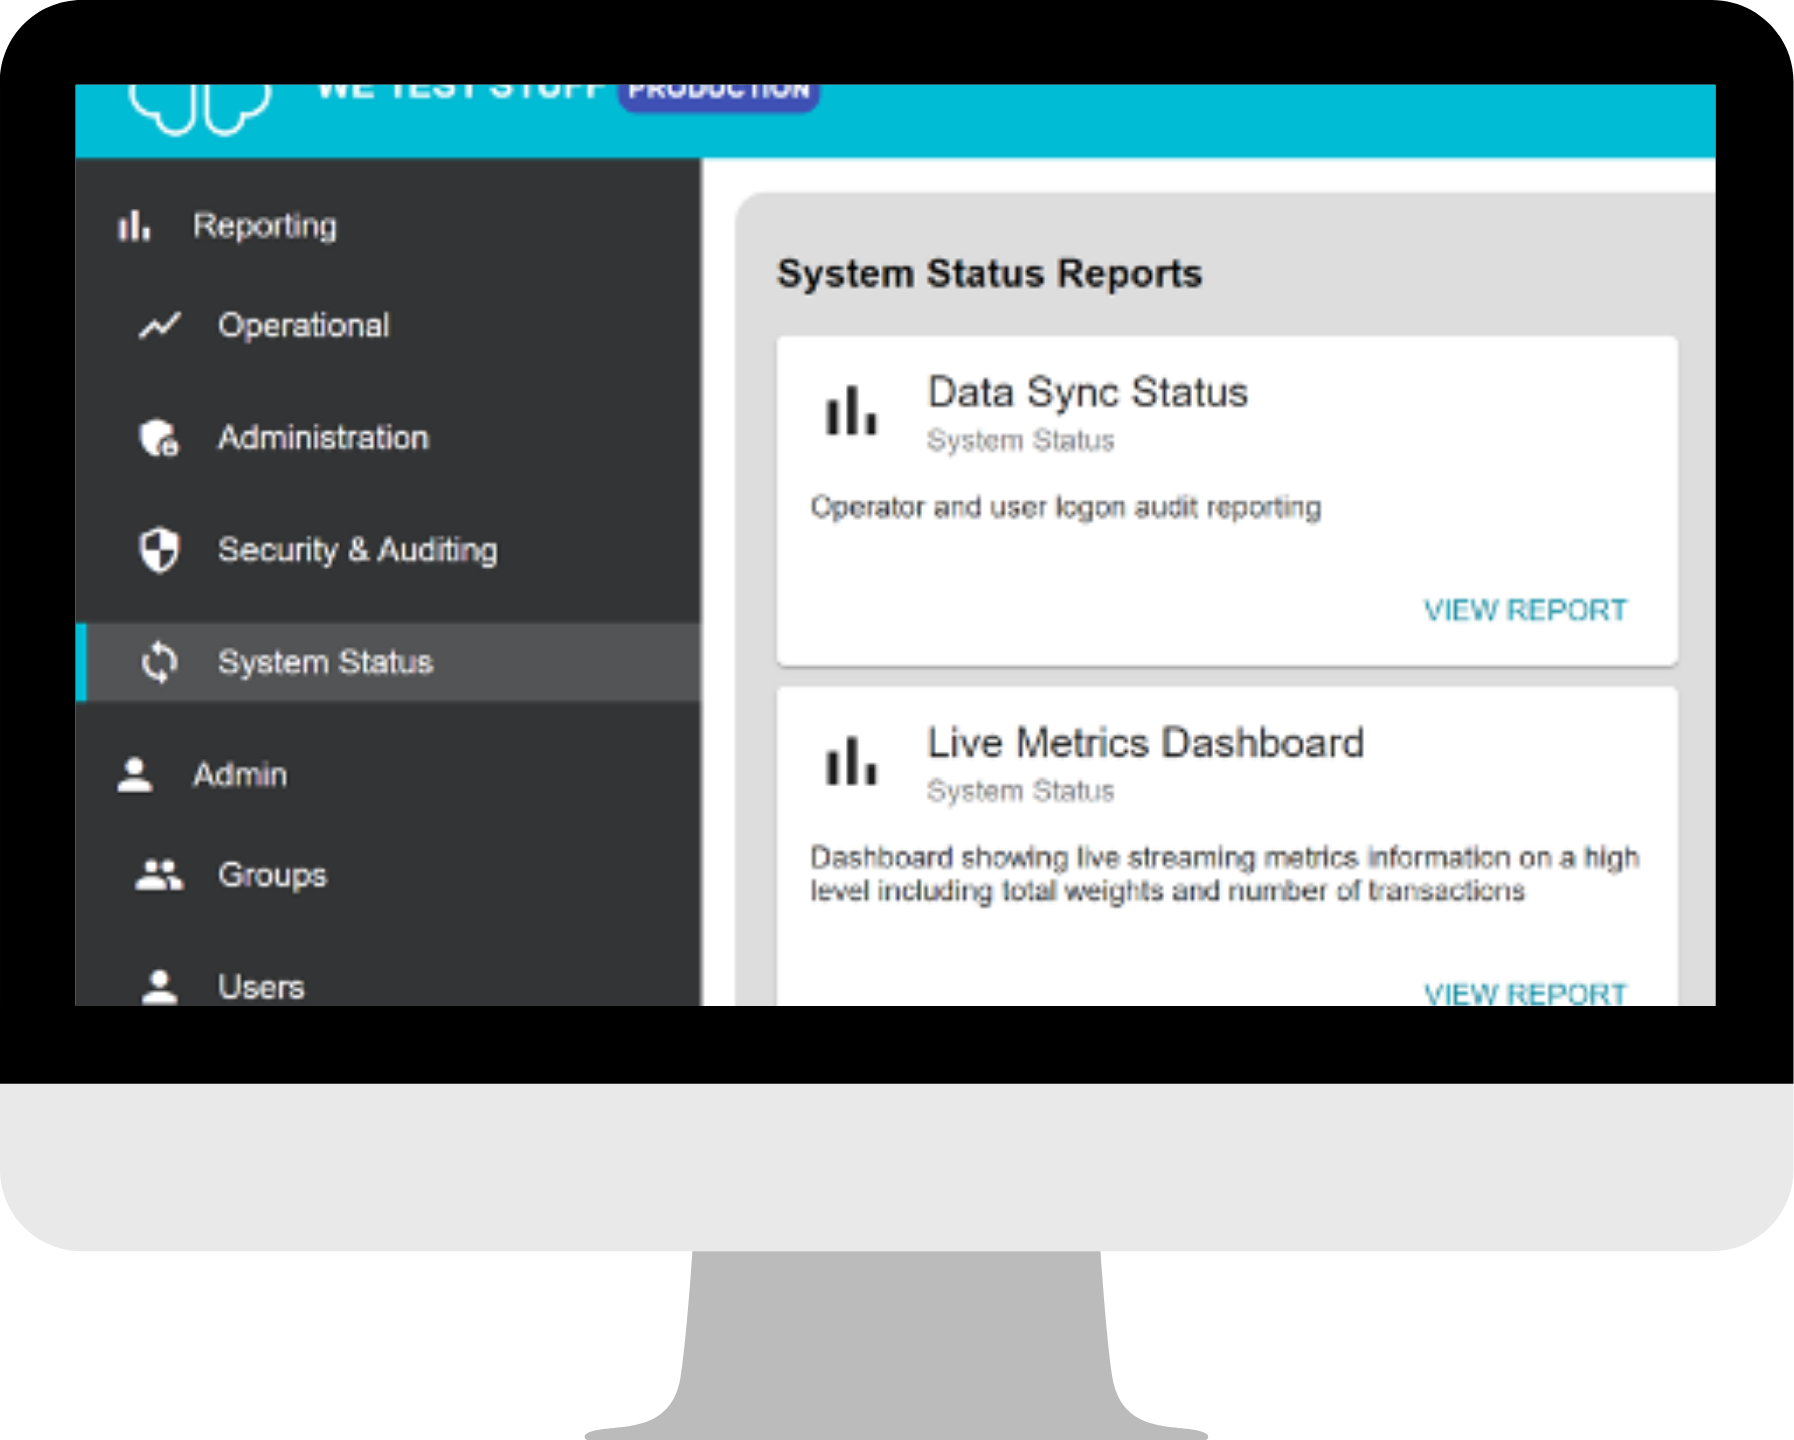View report for Data Sync Status

[x=1524, y=610]
